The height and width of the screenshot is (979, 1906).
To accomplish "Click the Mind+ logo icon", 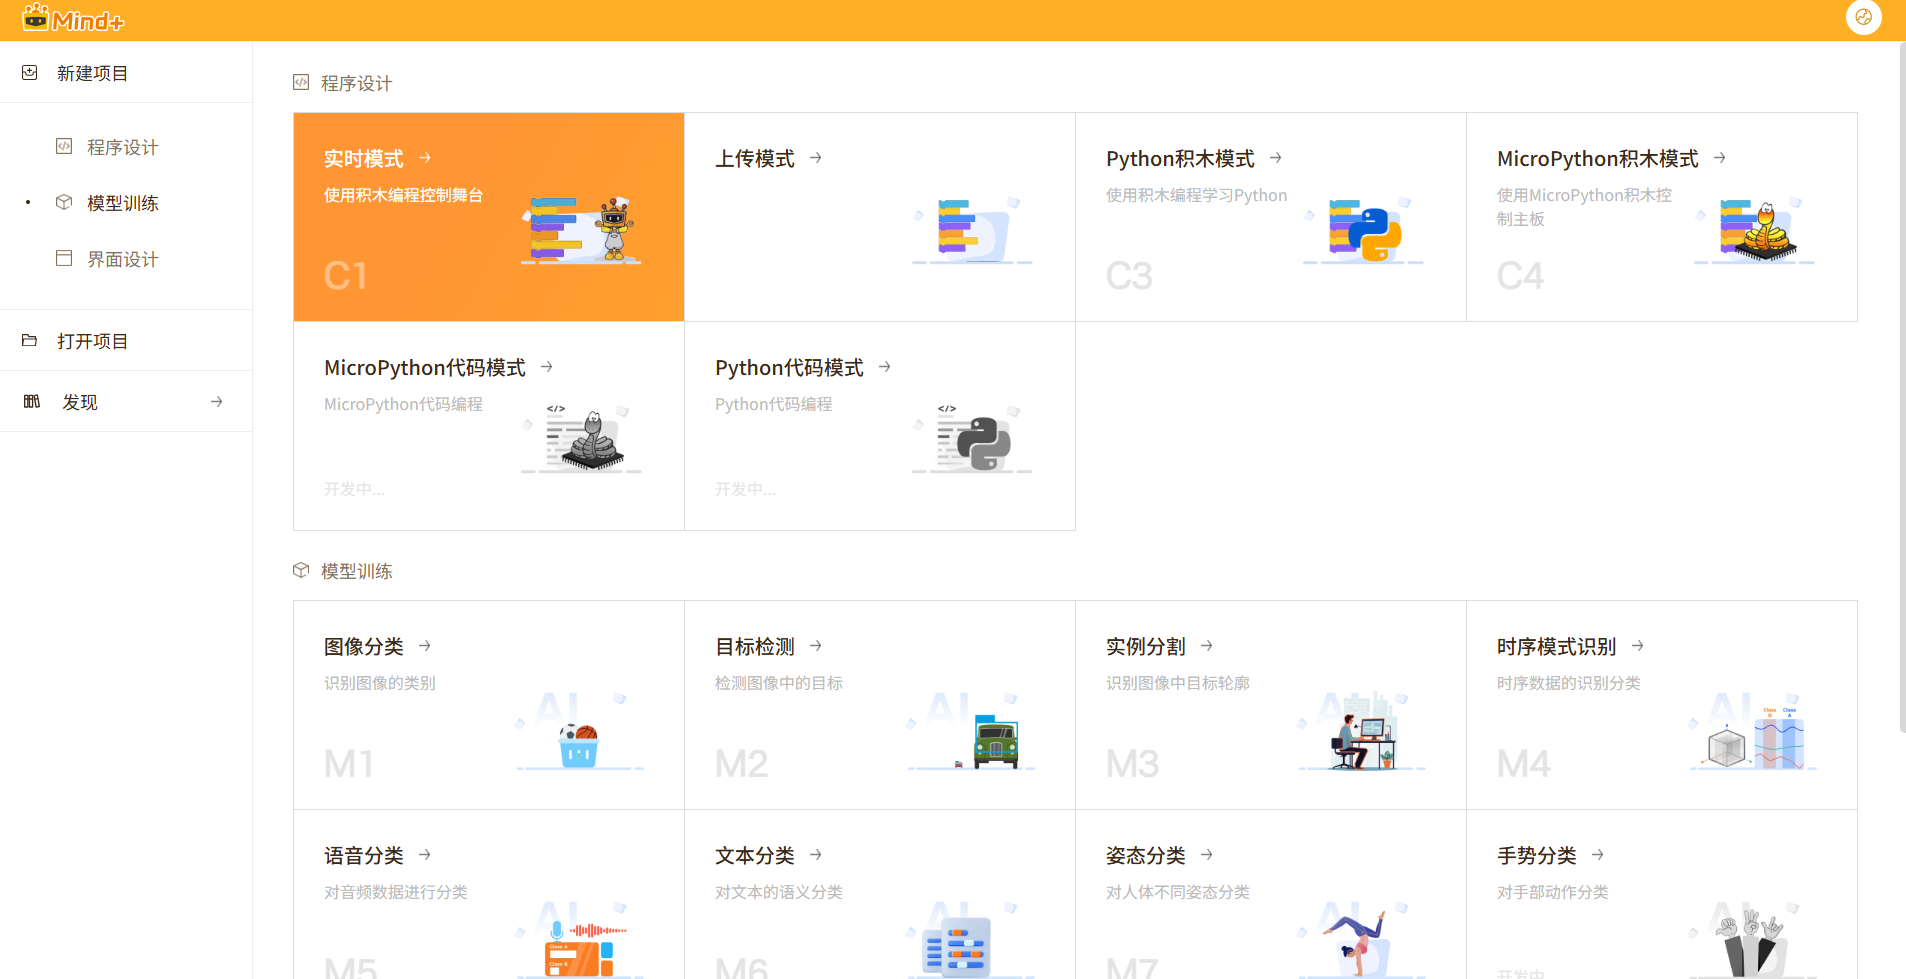I will coord(36,17).
